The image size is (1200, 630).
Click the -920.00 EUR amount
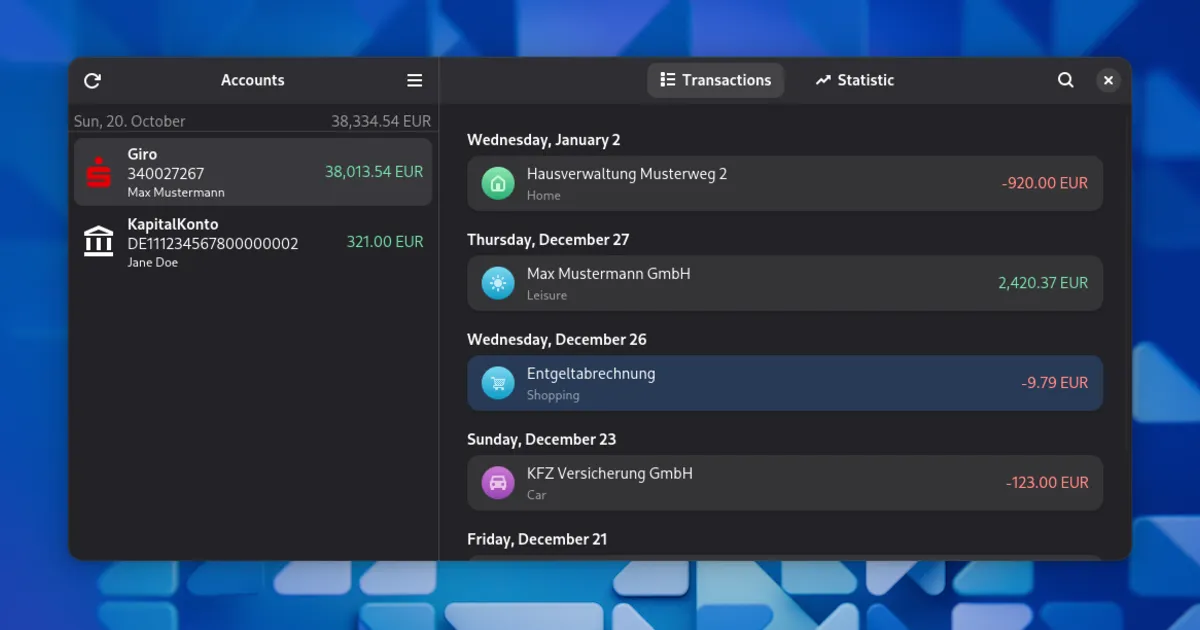pyautogui.click(x=1044, y=184)
